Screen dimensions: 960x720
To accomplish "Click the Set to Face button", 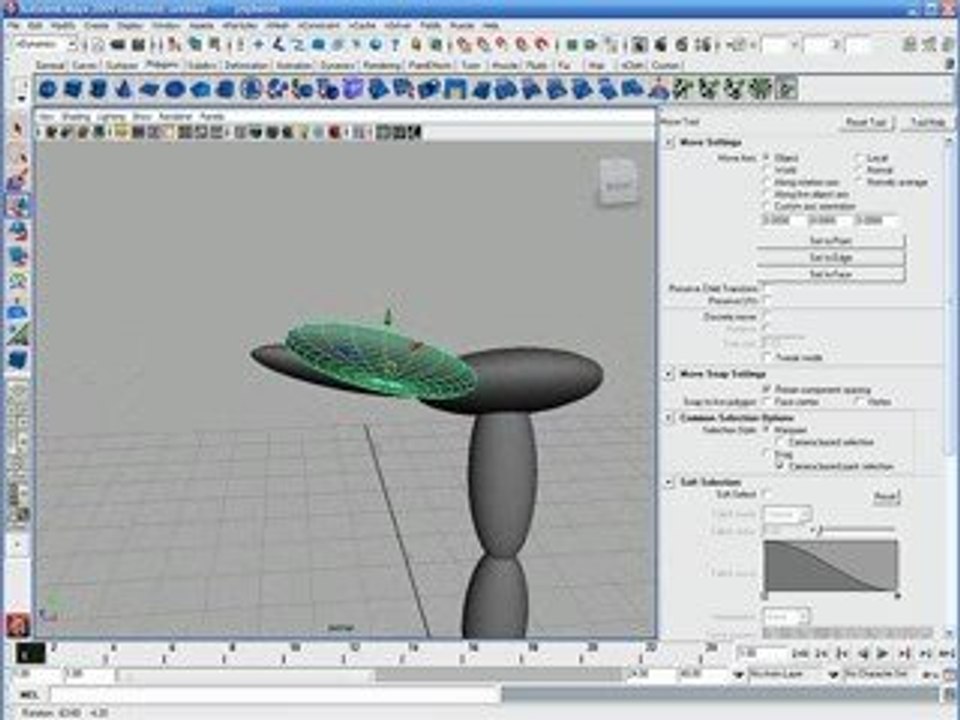I will tap(831, 274).
